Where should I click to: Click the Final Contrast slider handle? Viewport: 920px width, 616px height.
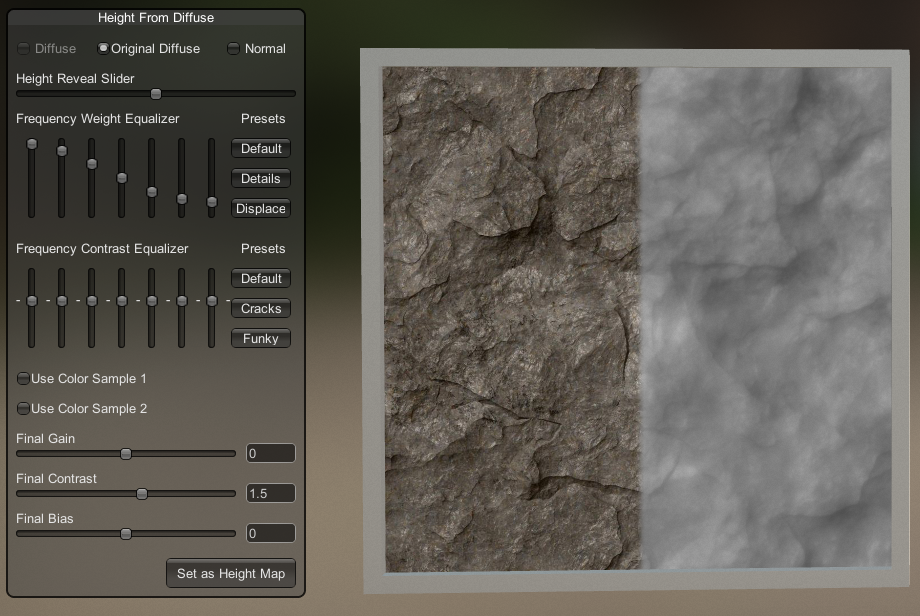142,494
